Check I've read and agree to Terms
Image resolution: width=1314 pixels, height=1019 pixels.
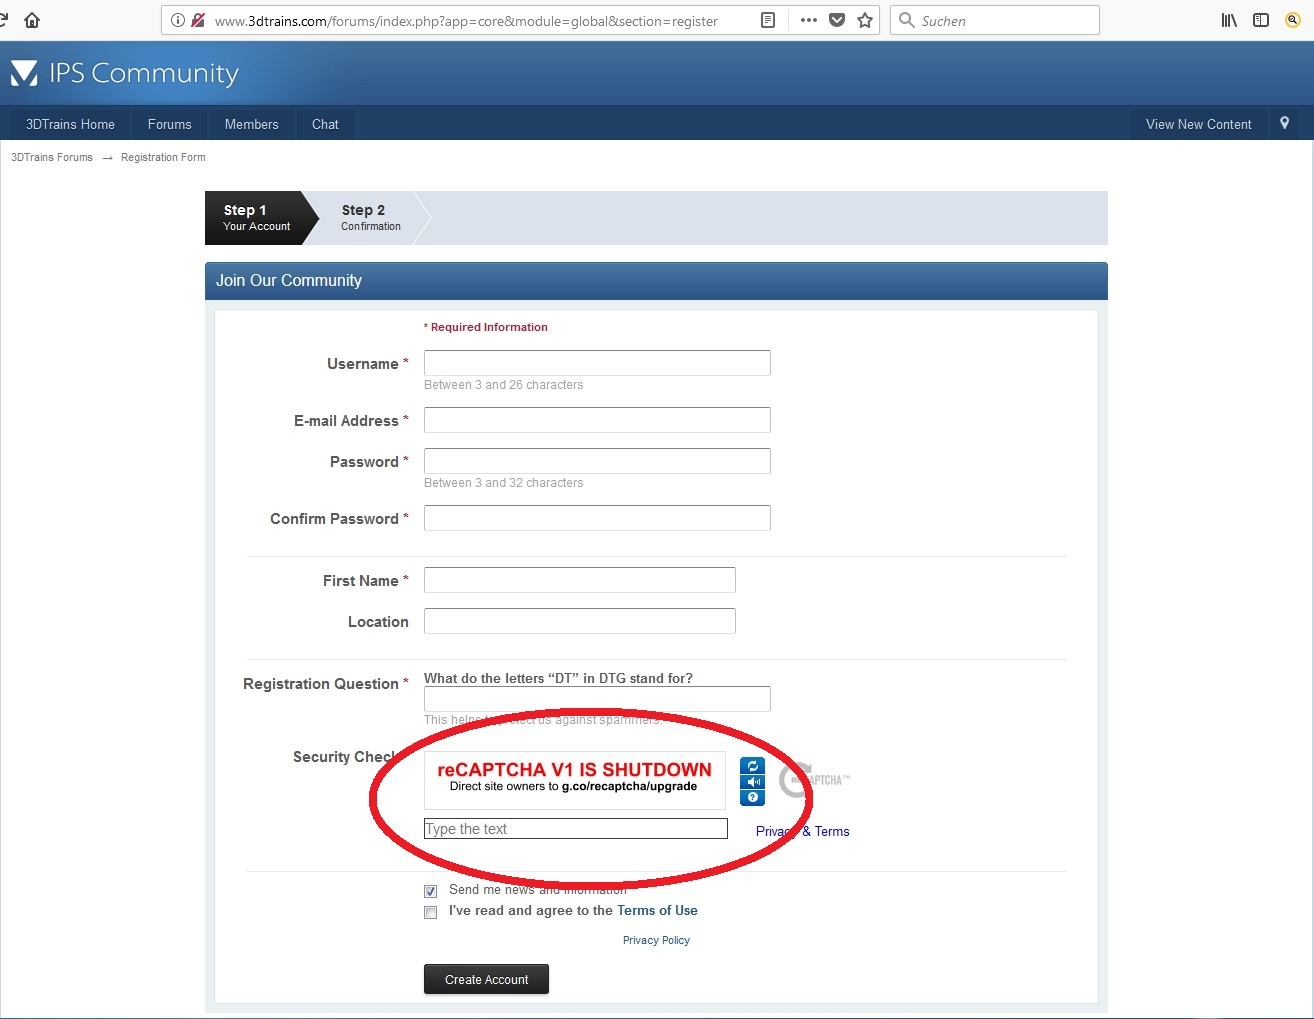pos(431,912)
